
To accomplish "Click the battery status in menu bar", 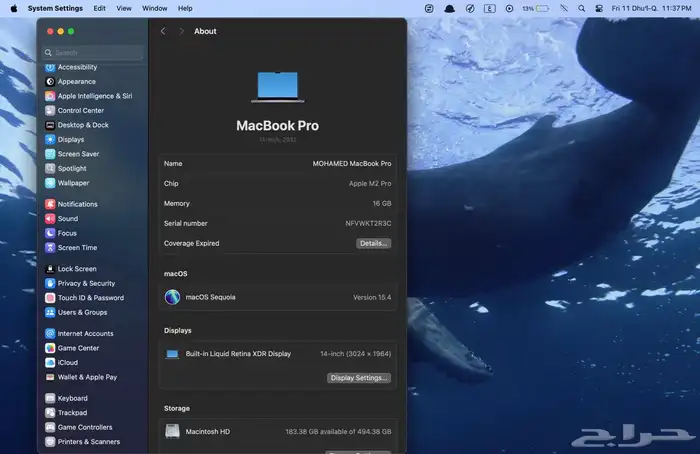I will click(x=536, y=8).
